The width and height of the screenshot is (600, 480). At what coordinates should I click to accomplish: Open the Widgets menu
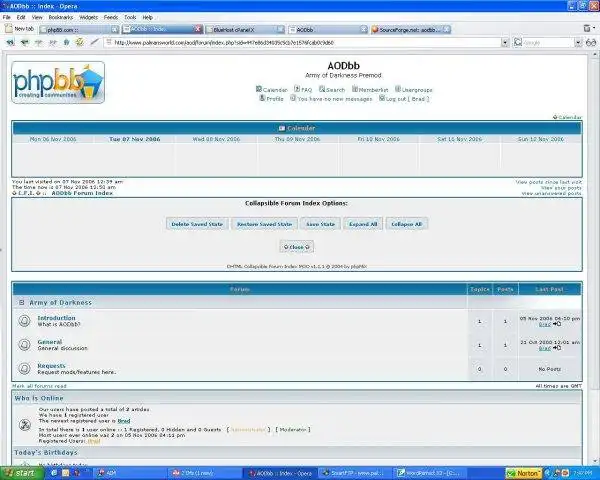pos(88,17)
